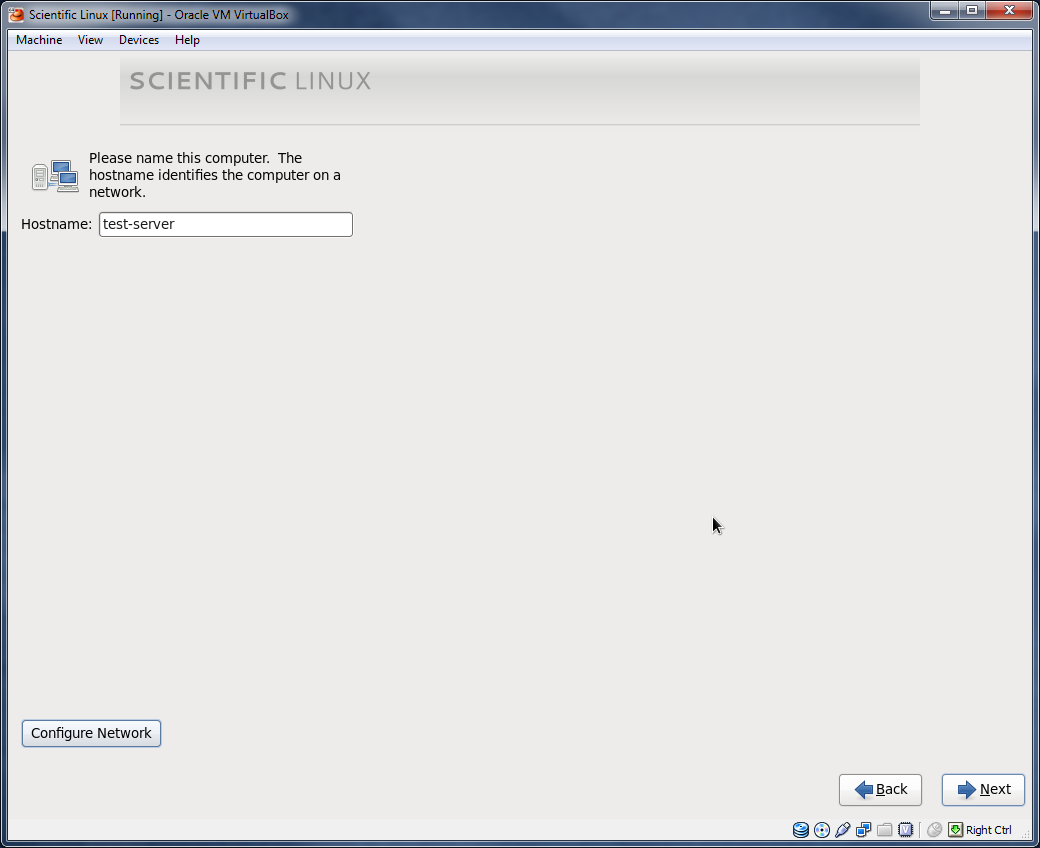Click into the Hostname input field
This screenshot has height=848, width=1040.
[x=226, y=224]
